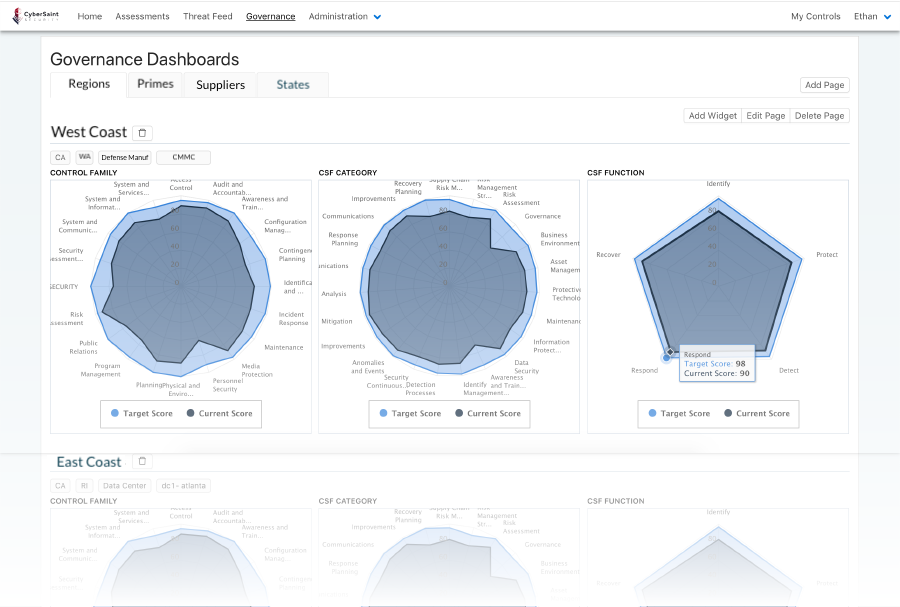This screenshot has width=900, height=607.
Task: Toggle Target Score legend in CSF Category chart
Action: [x=410, y=413]
